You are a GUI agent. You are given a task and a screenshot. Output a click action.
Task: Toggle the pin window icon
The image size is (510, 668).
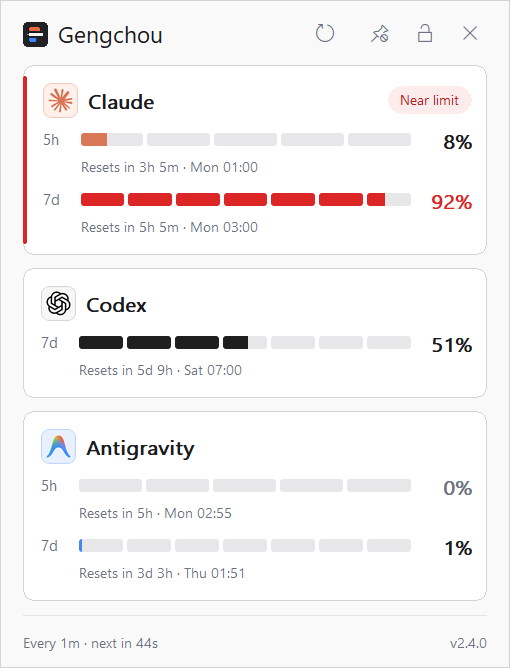(379, 34)
